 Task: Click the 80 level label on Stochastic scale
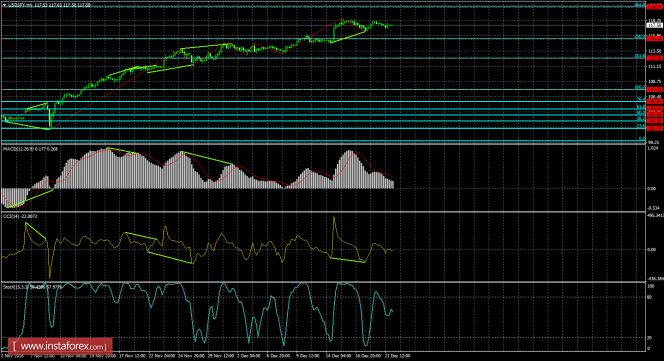[x=649, y=297]
